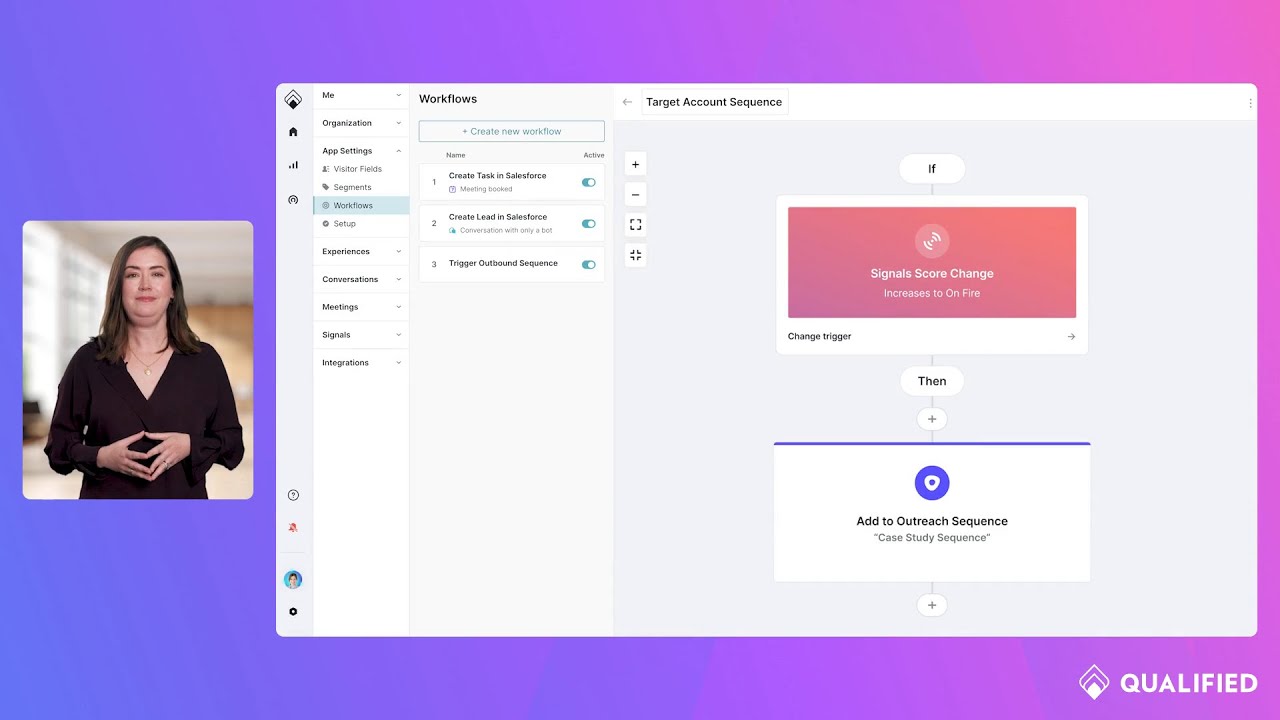Image resolution: width=1280 pixels, height=720 pixels.
Task: Add a step below the Outreach Sequence card
Action: tap(932, 605)
